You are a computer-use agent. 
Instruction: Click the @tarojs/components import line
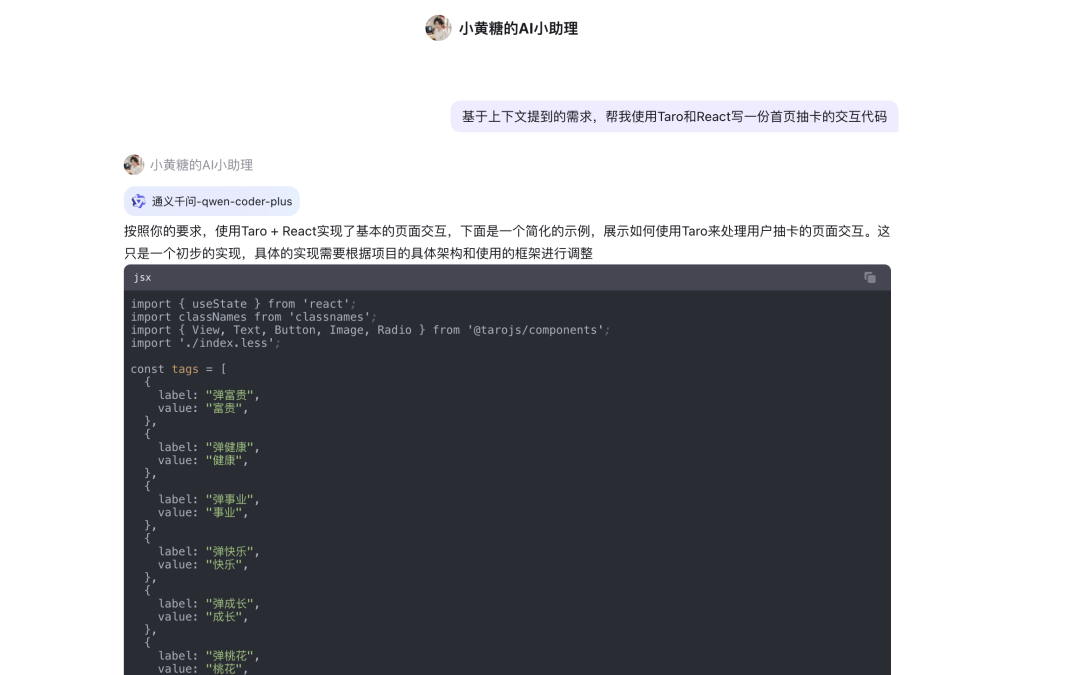coord(371,330)
